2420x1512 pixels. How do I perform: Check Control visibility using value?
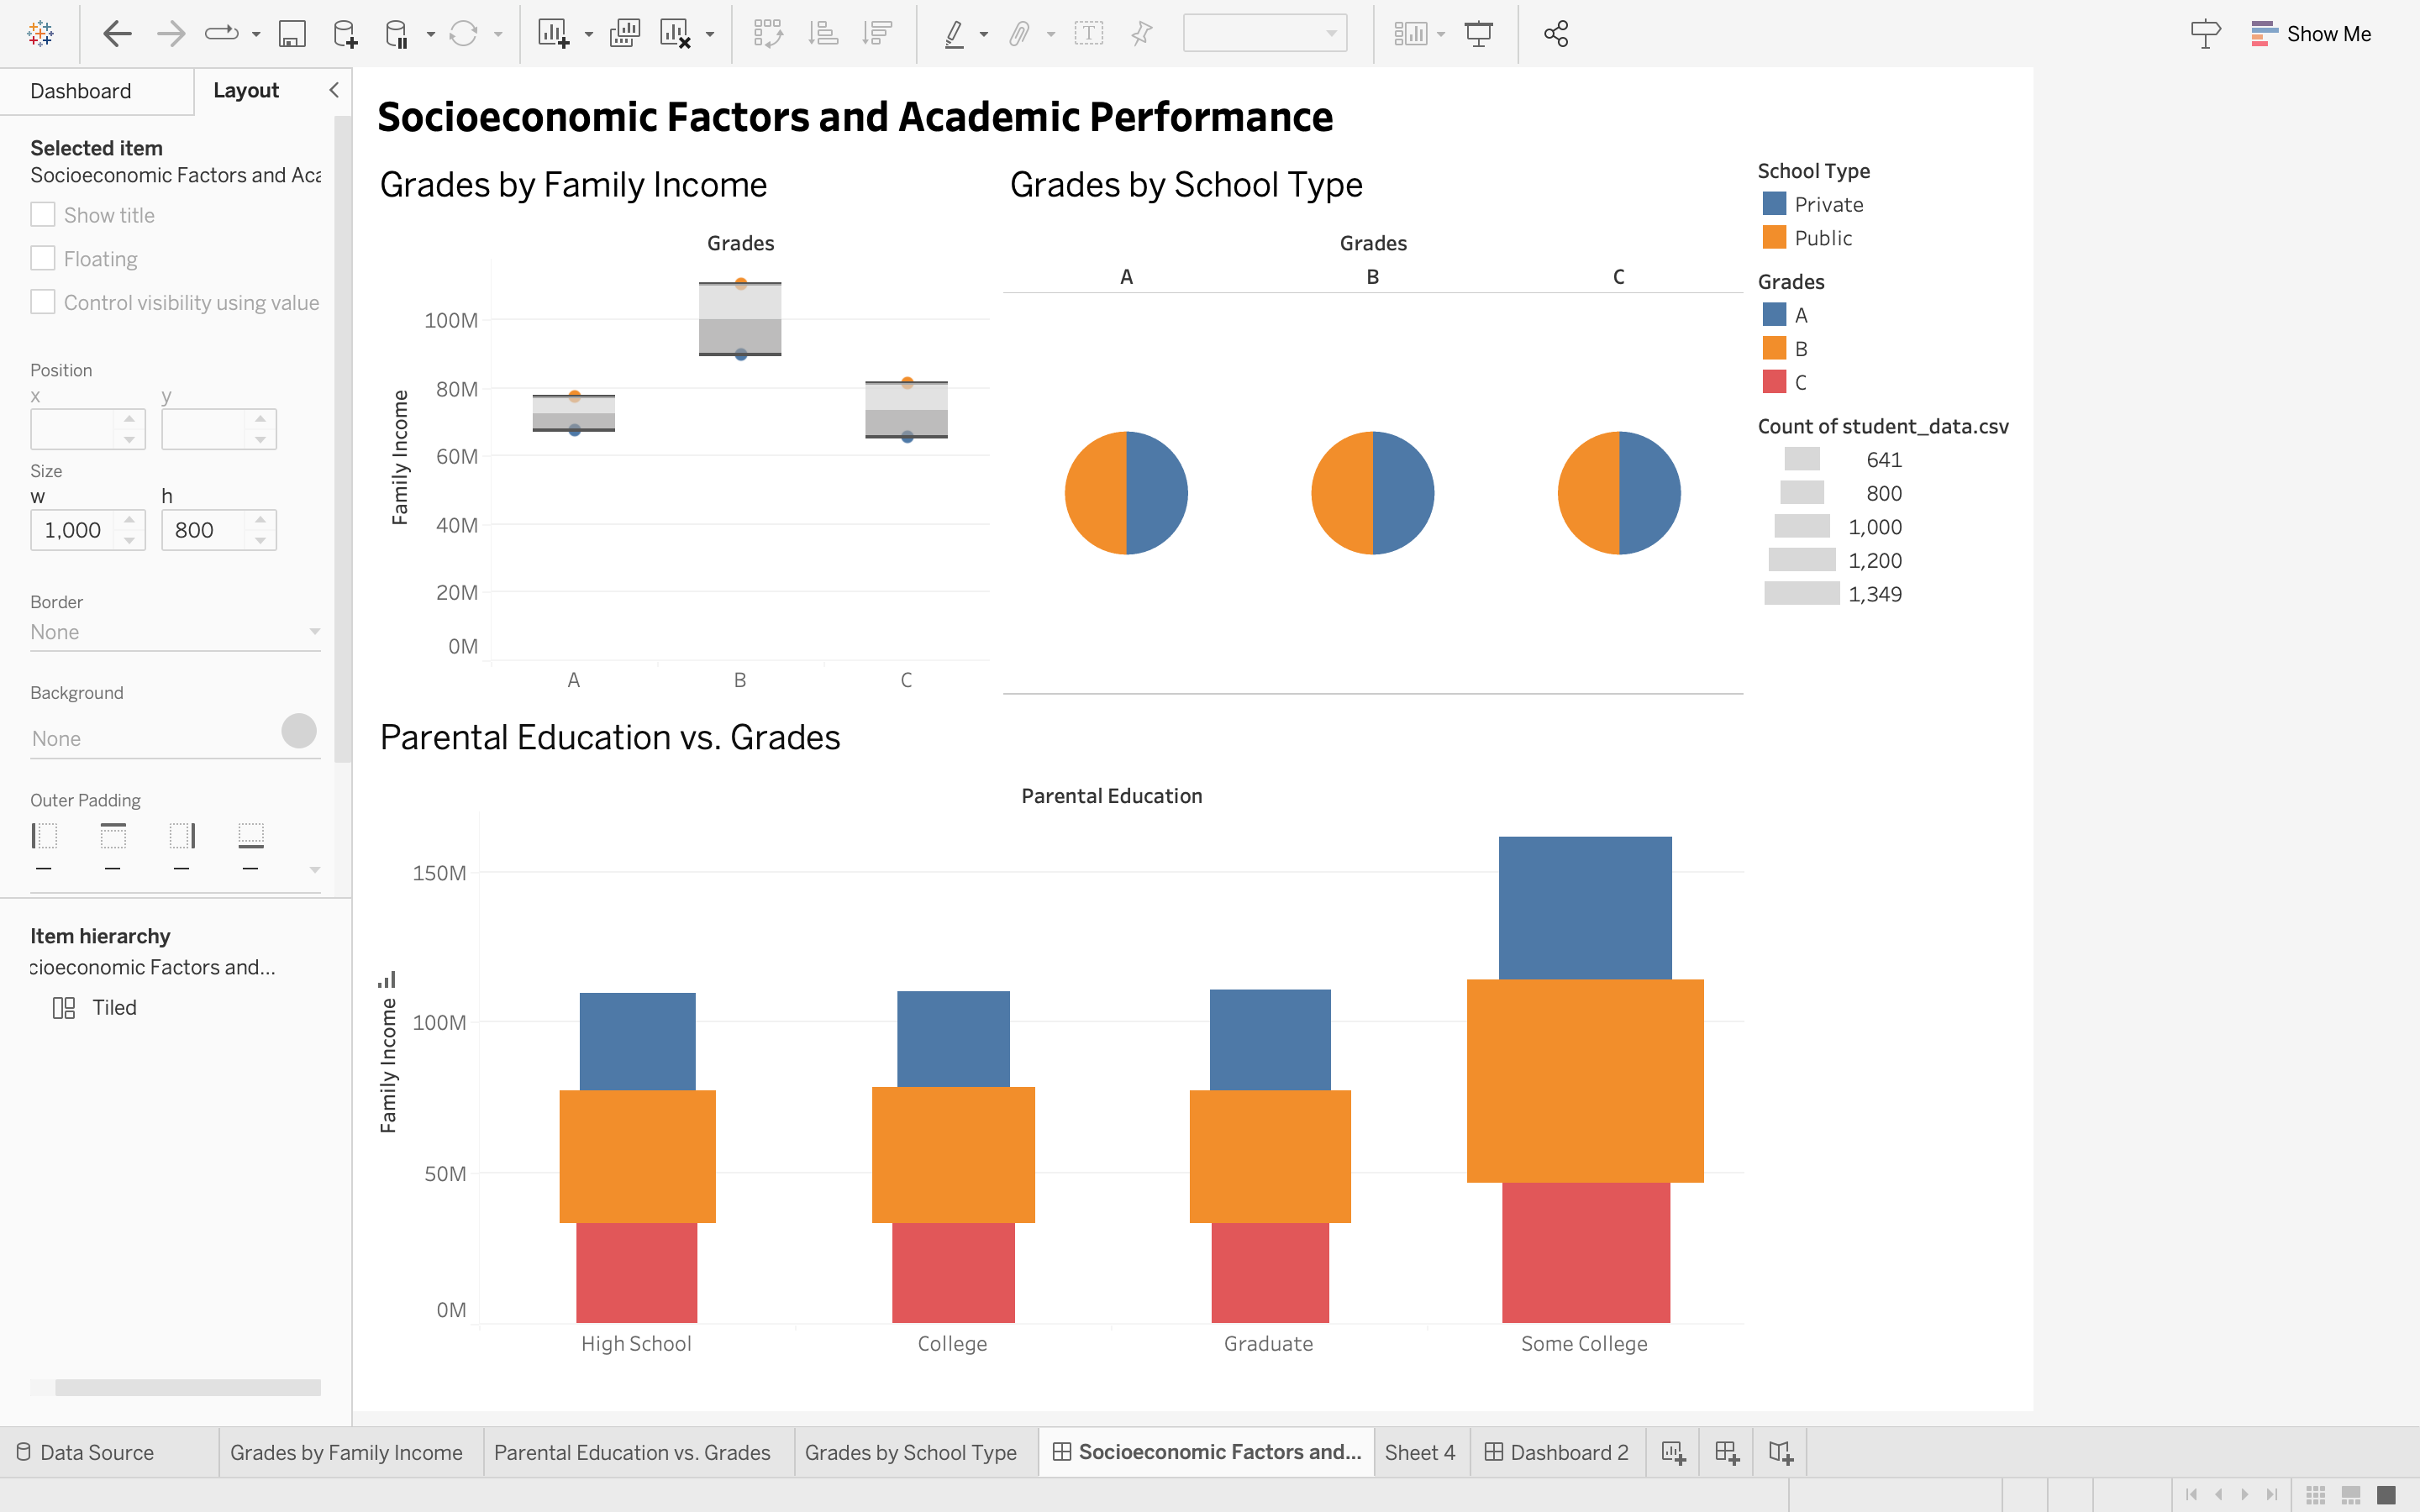point(43,302)
